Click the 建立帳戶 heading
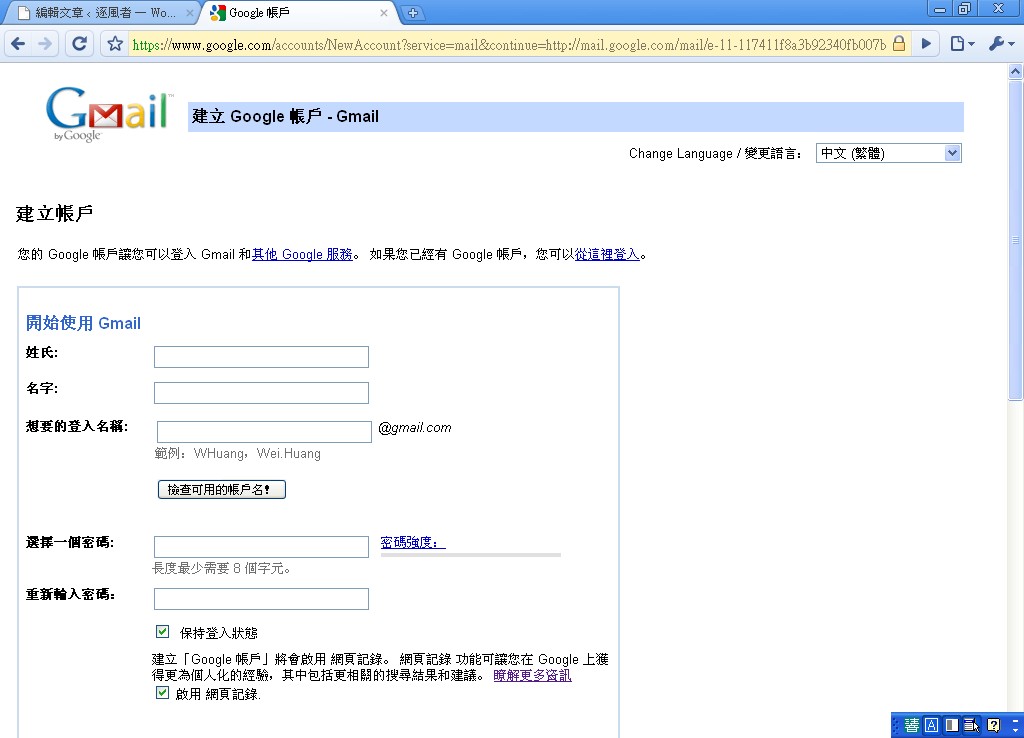Image resolution: width=1024 pixels, height=738 pixels. click(x=54, y=213)
